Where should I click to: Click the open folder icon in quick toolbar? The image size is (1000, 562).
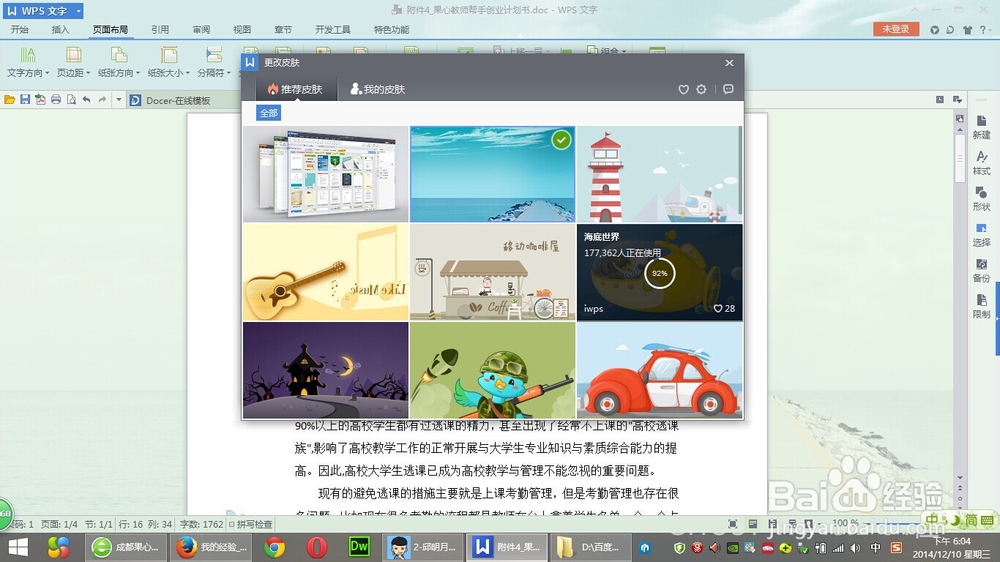(10, 100)
